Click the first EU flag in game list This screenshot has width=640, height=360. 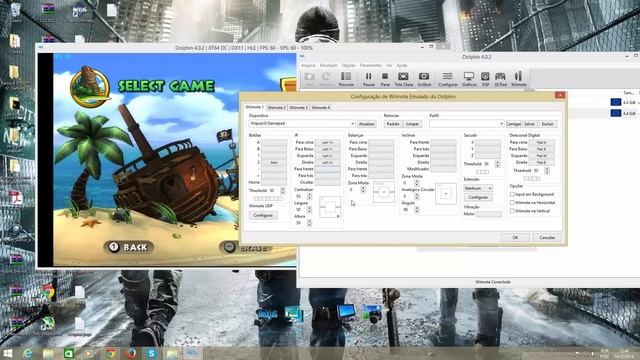(616, 102)
